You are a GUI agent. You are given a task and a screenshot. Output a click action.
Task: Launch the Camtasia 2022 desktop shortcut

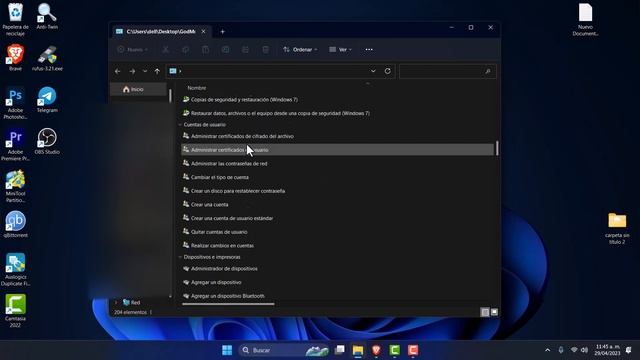click(x=16, y=311)
